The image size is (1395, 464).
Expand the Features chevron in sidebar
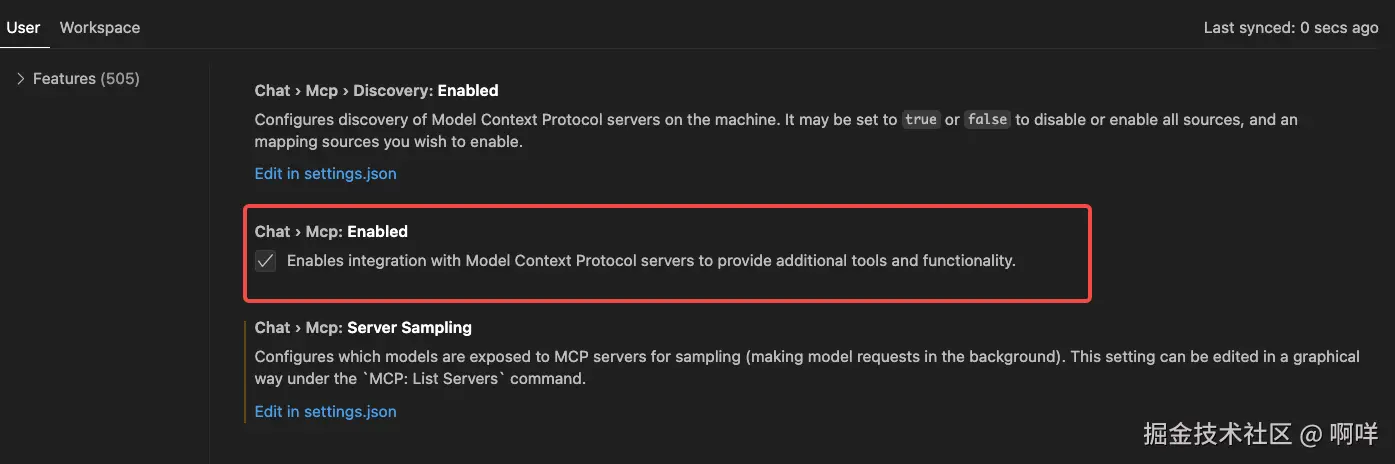click(20, 78)
